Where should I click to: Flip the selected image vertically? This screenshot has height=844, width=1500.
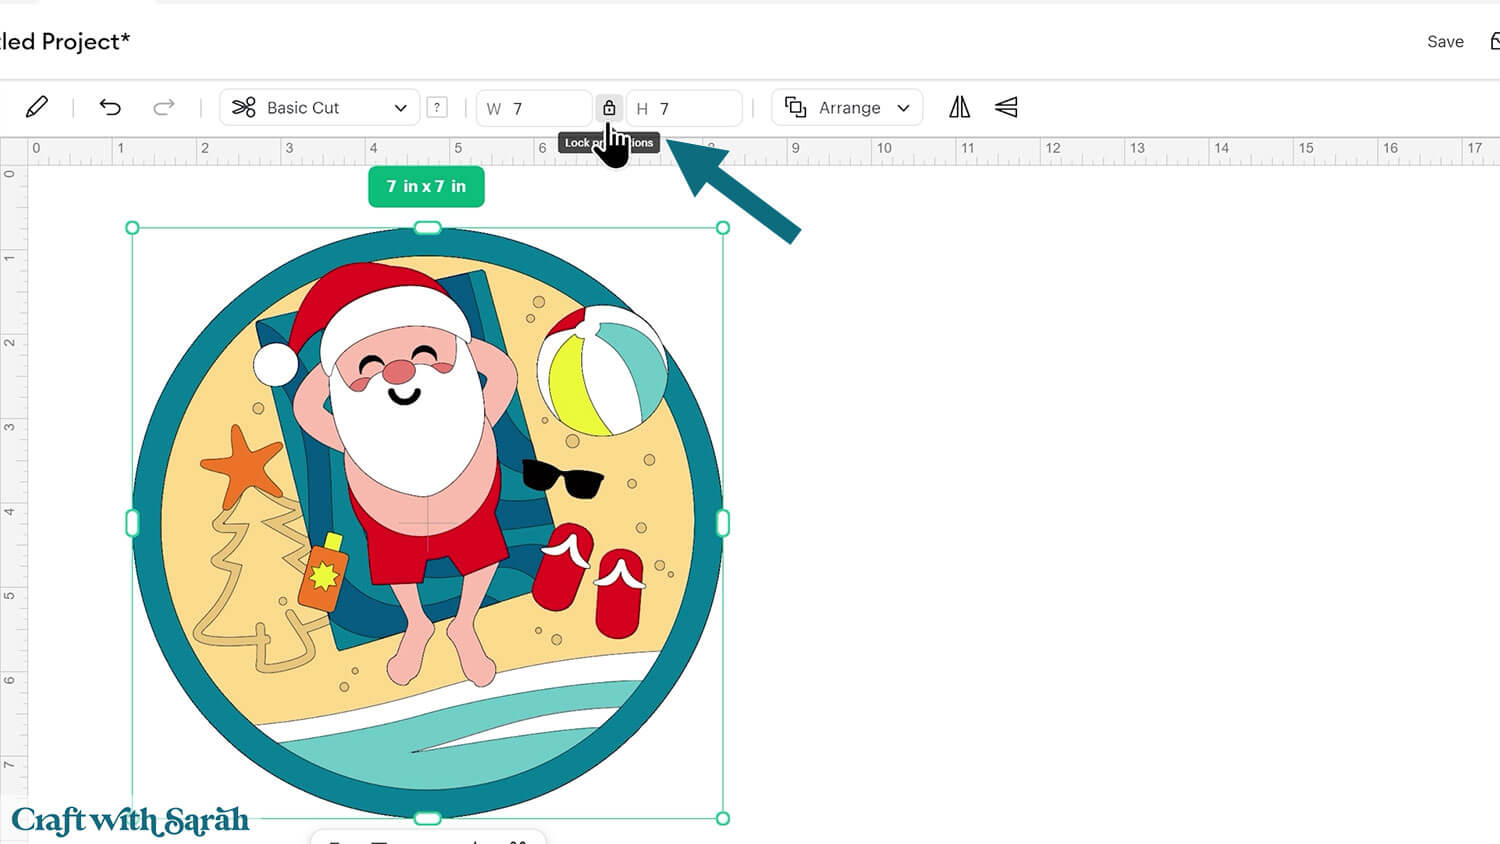[1005, 107]
